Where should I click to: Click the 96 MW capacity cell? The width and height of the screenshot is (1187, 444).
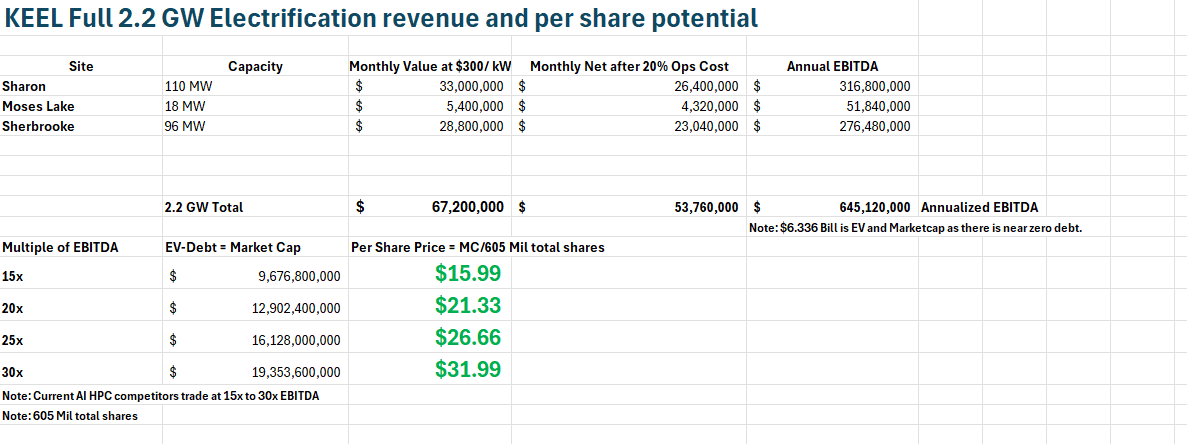pyautogui.click(x=255, y=126)
